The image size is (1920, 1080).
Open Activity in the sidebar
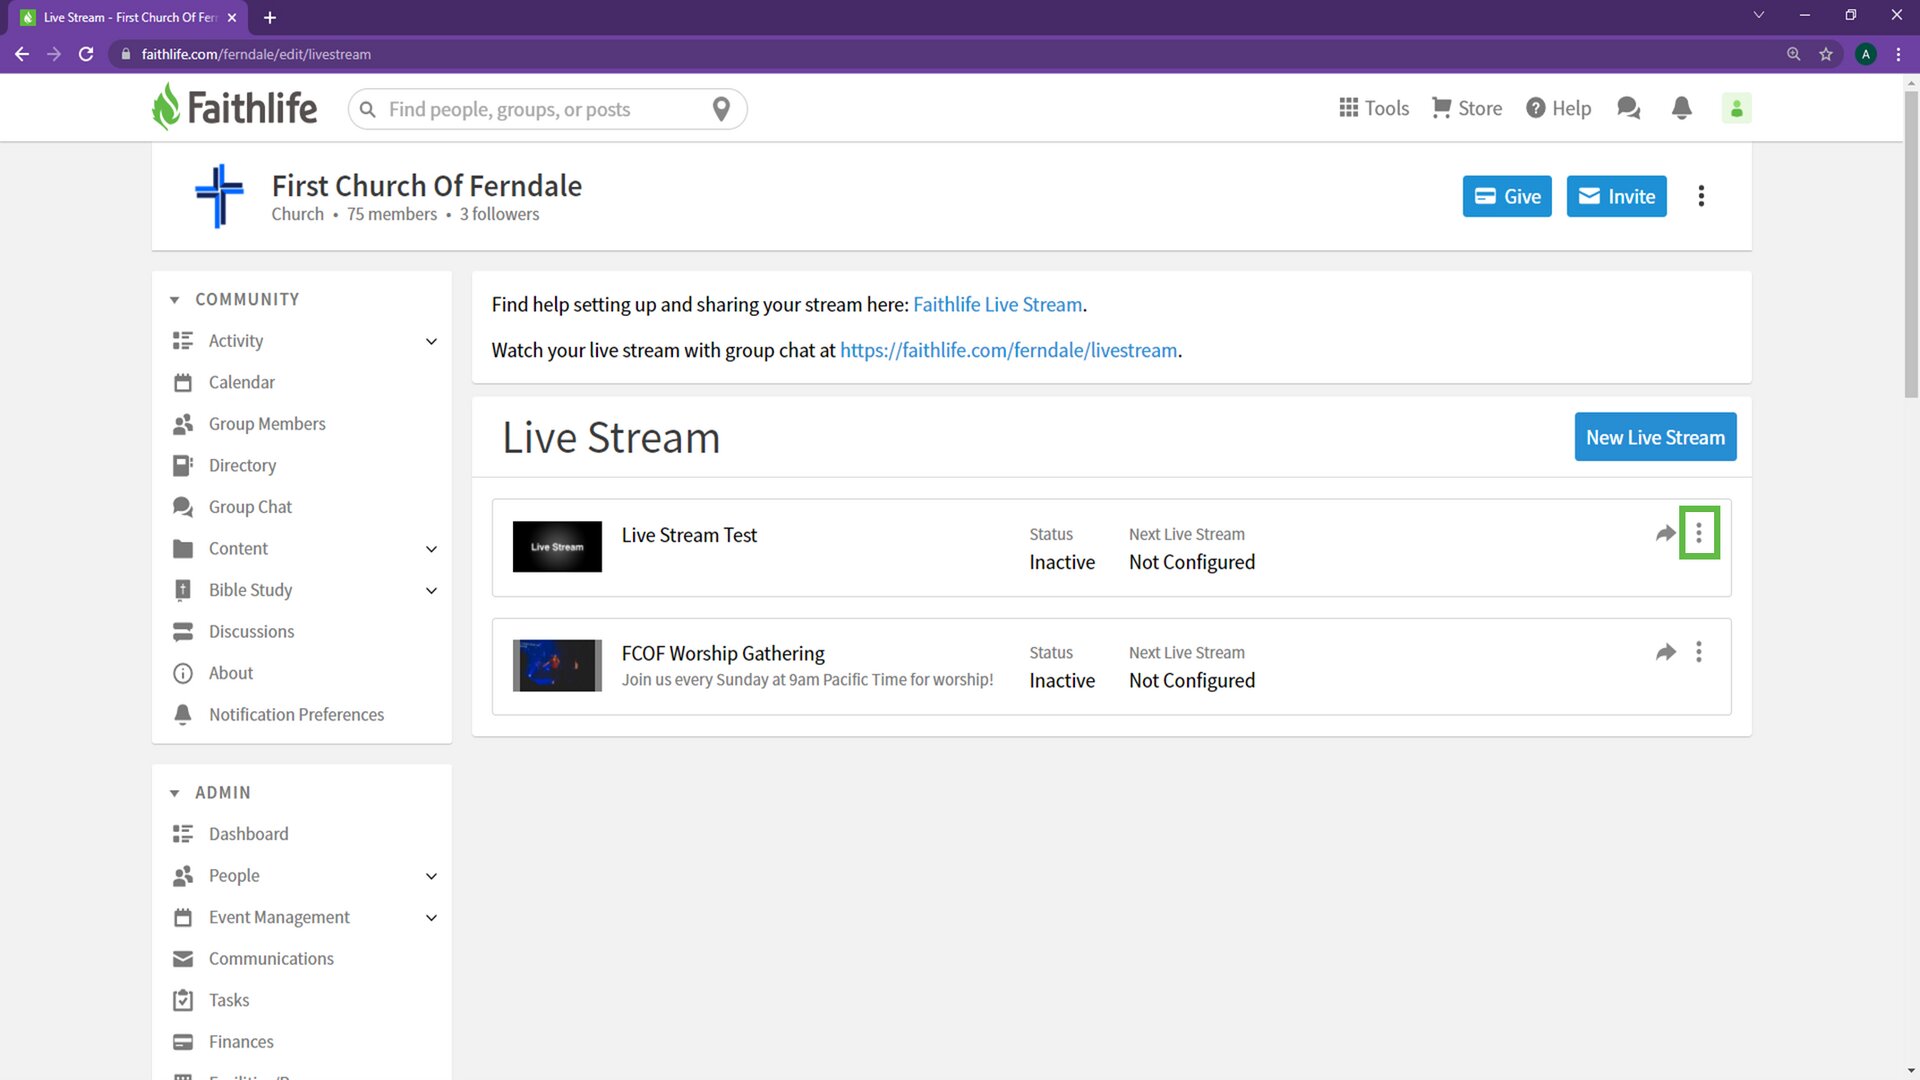coord(236,341)
